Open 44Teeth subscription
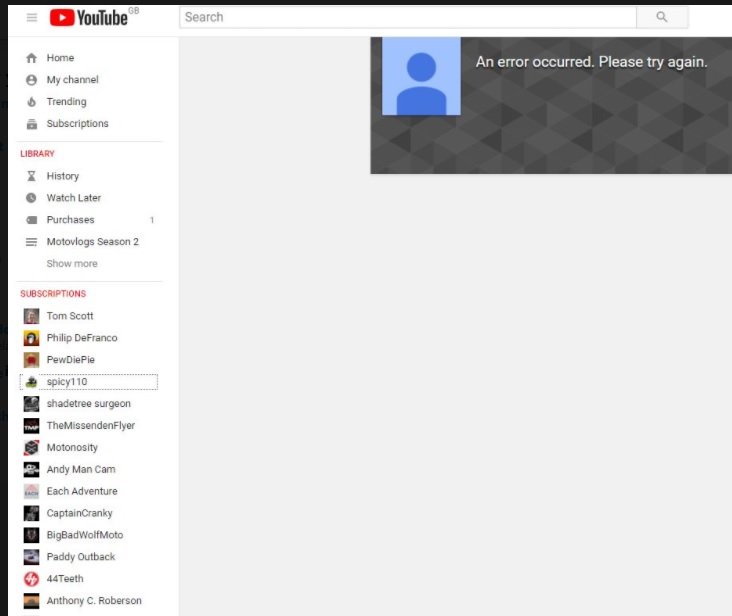Screen dimensions: 732x616 pyautogui.click(x=65, y=579)
